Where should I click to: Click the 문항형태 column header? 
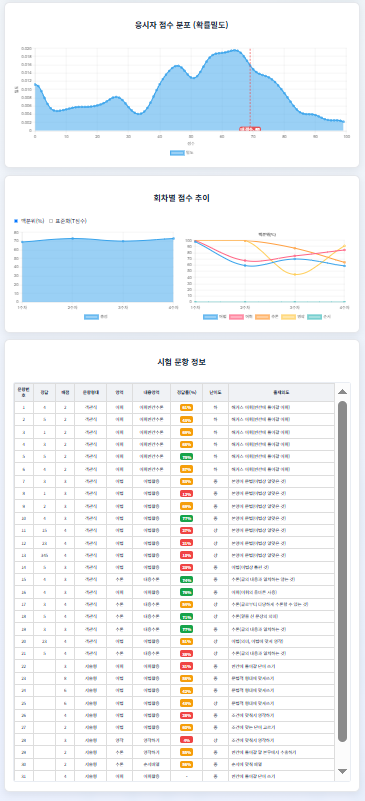pos(90,392)
